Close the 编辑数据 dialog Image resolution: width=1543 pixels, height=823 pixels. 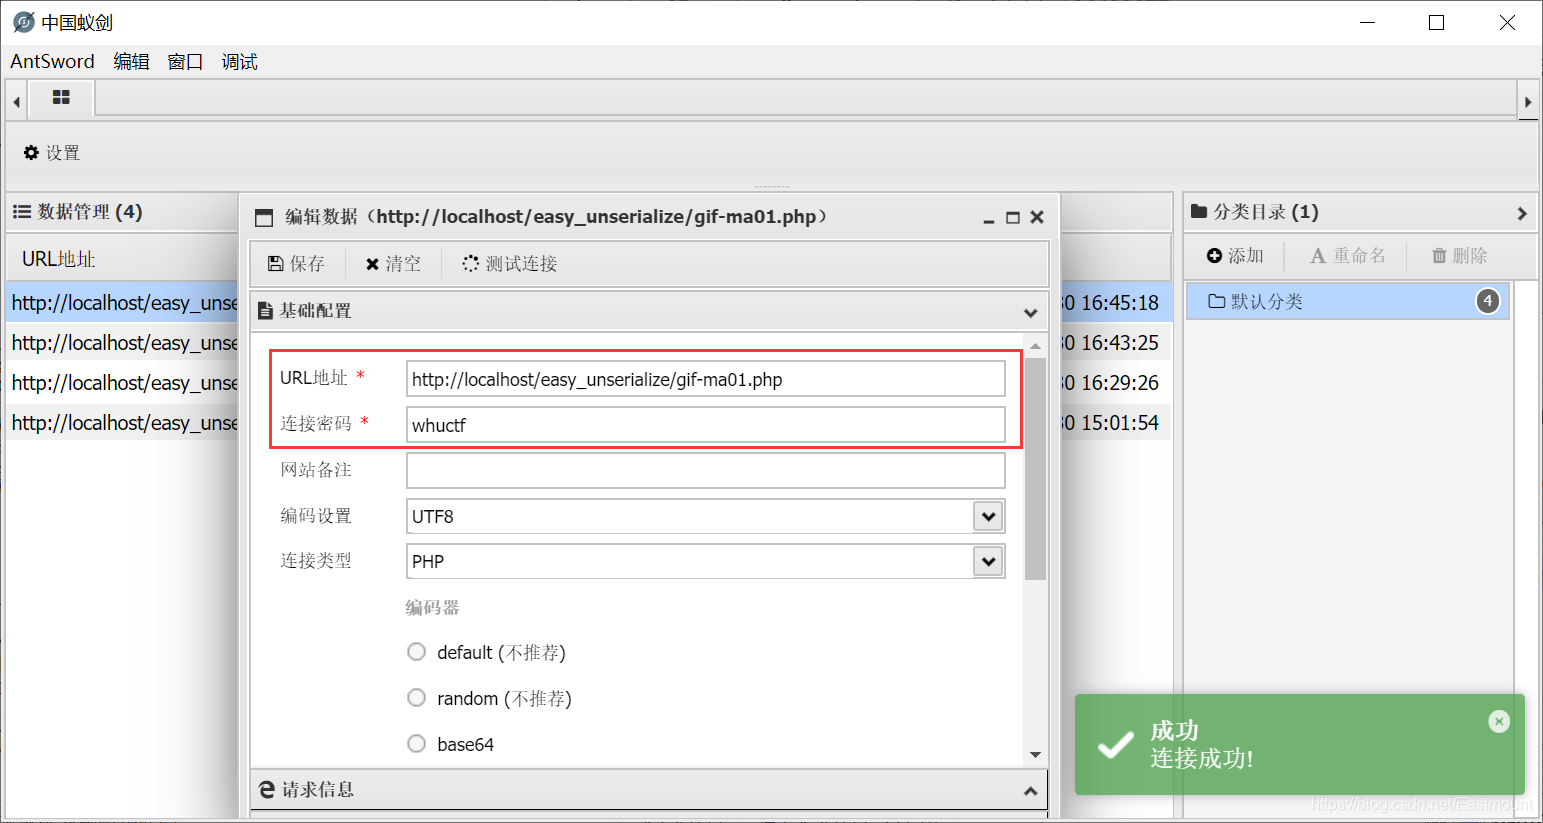coord(1037,217)
